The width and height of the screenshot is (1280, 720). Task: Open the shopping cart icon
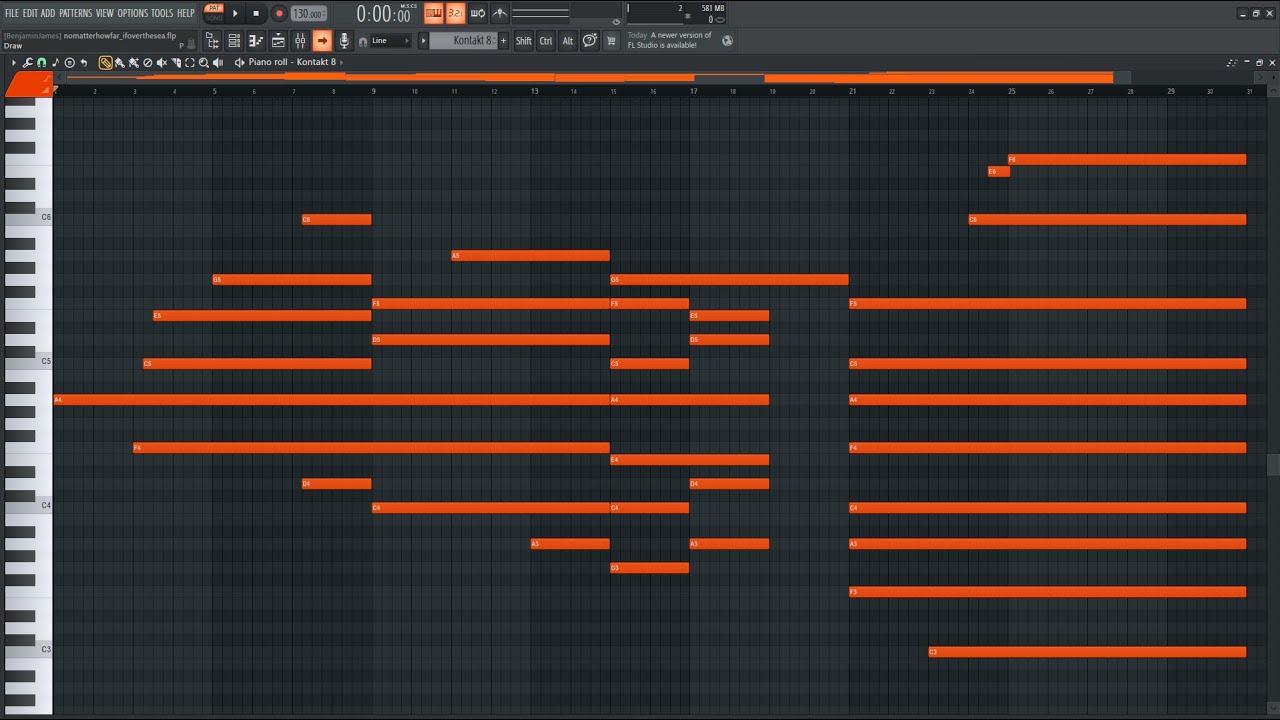click(612, 41)
